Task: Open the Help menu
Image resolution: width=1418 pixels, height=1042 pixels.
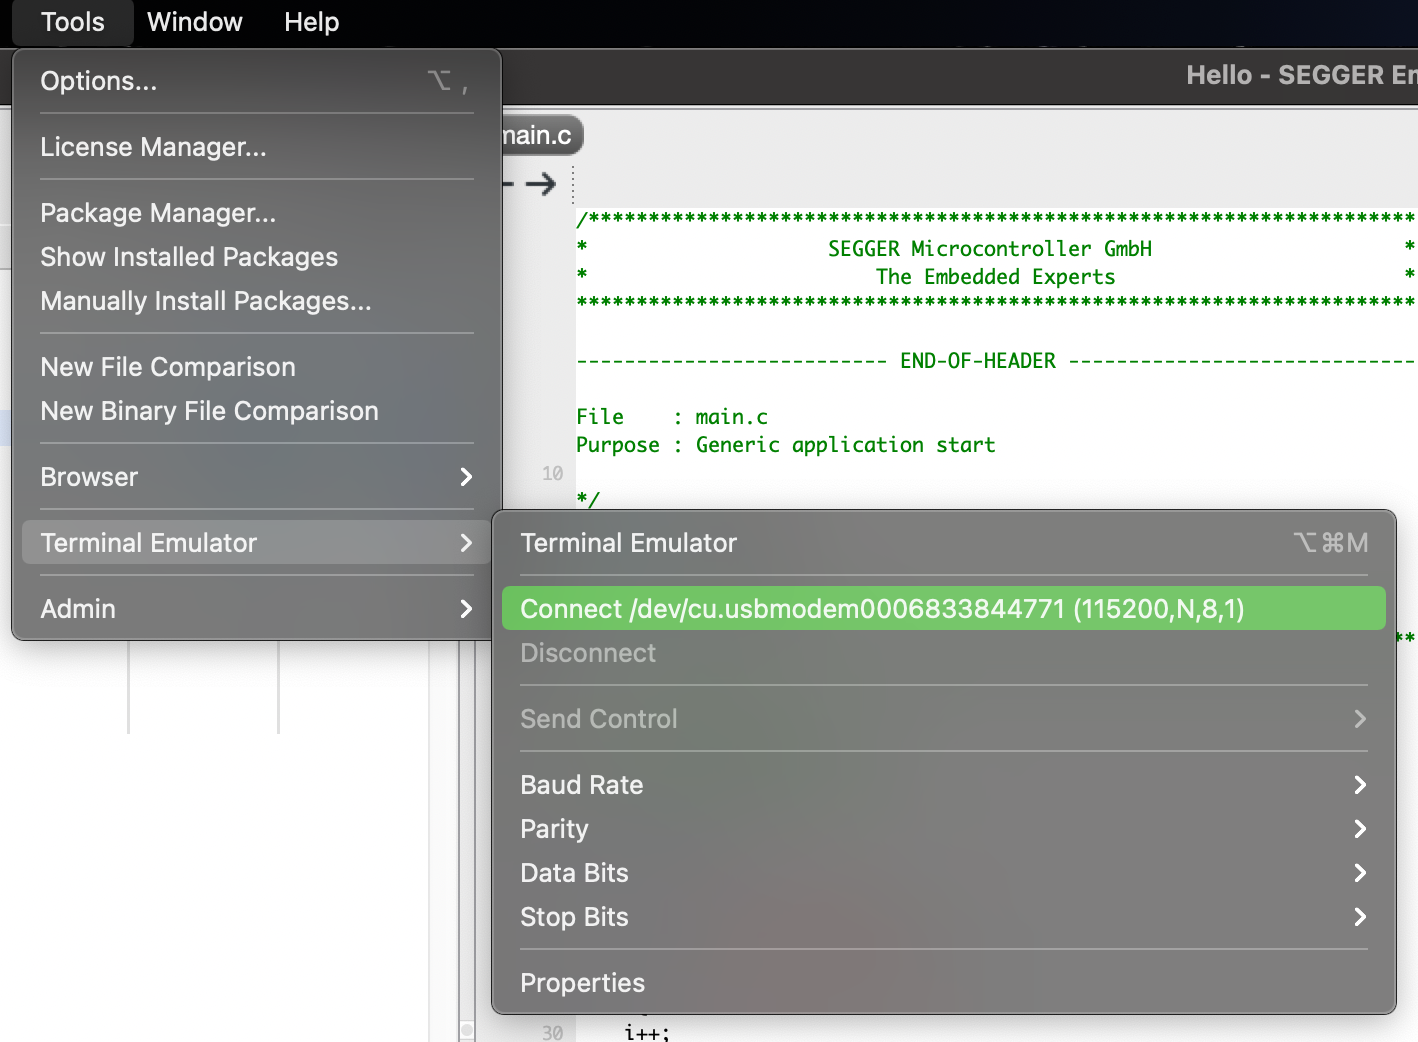Action: (x=310, y=21)
